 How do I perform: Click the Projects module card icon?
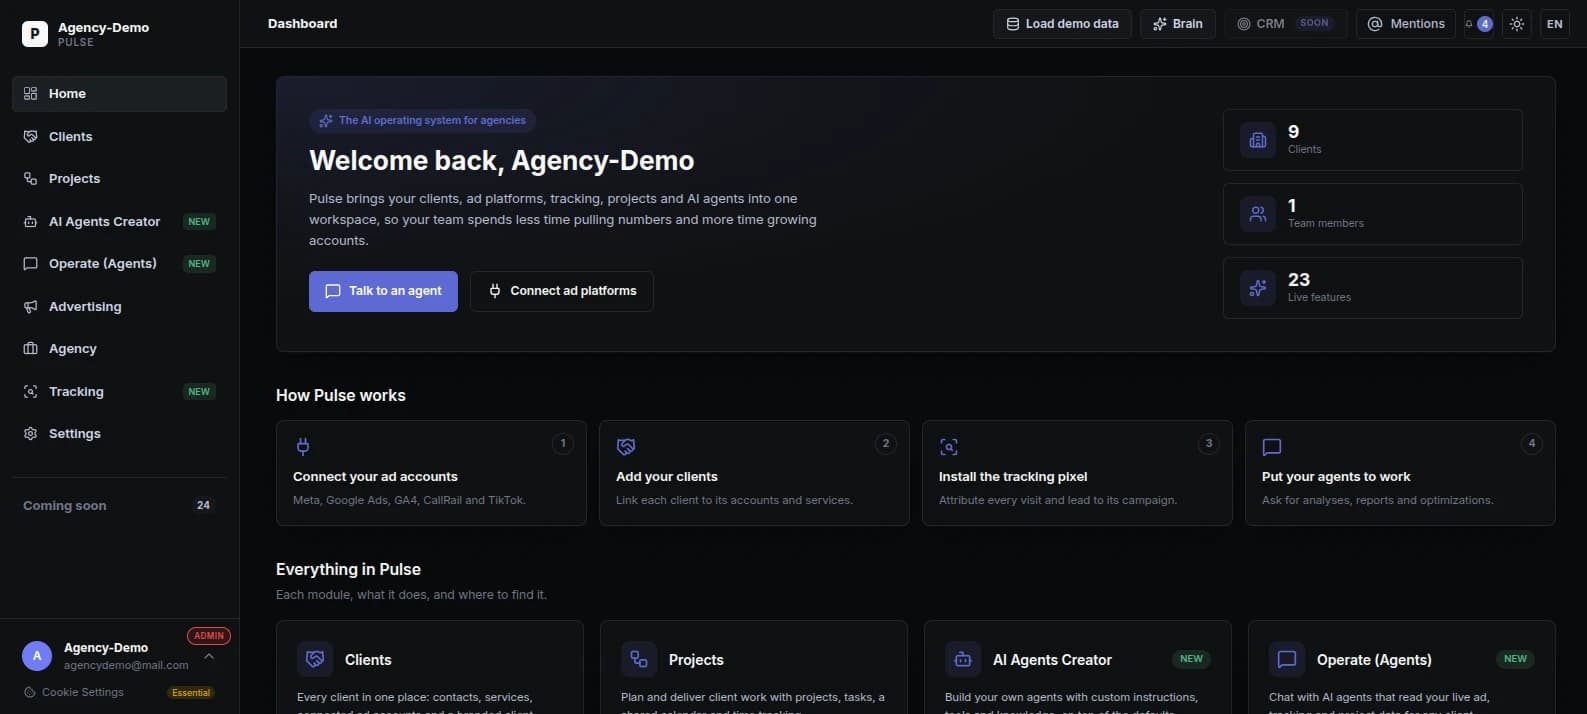(639, 659)
